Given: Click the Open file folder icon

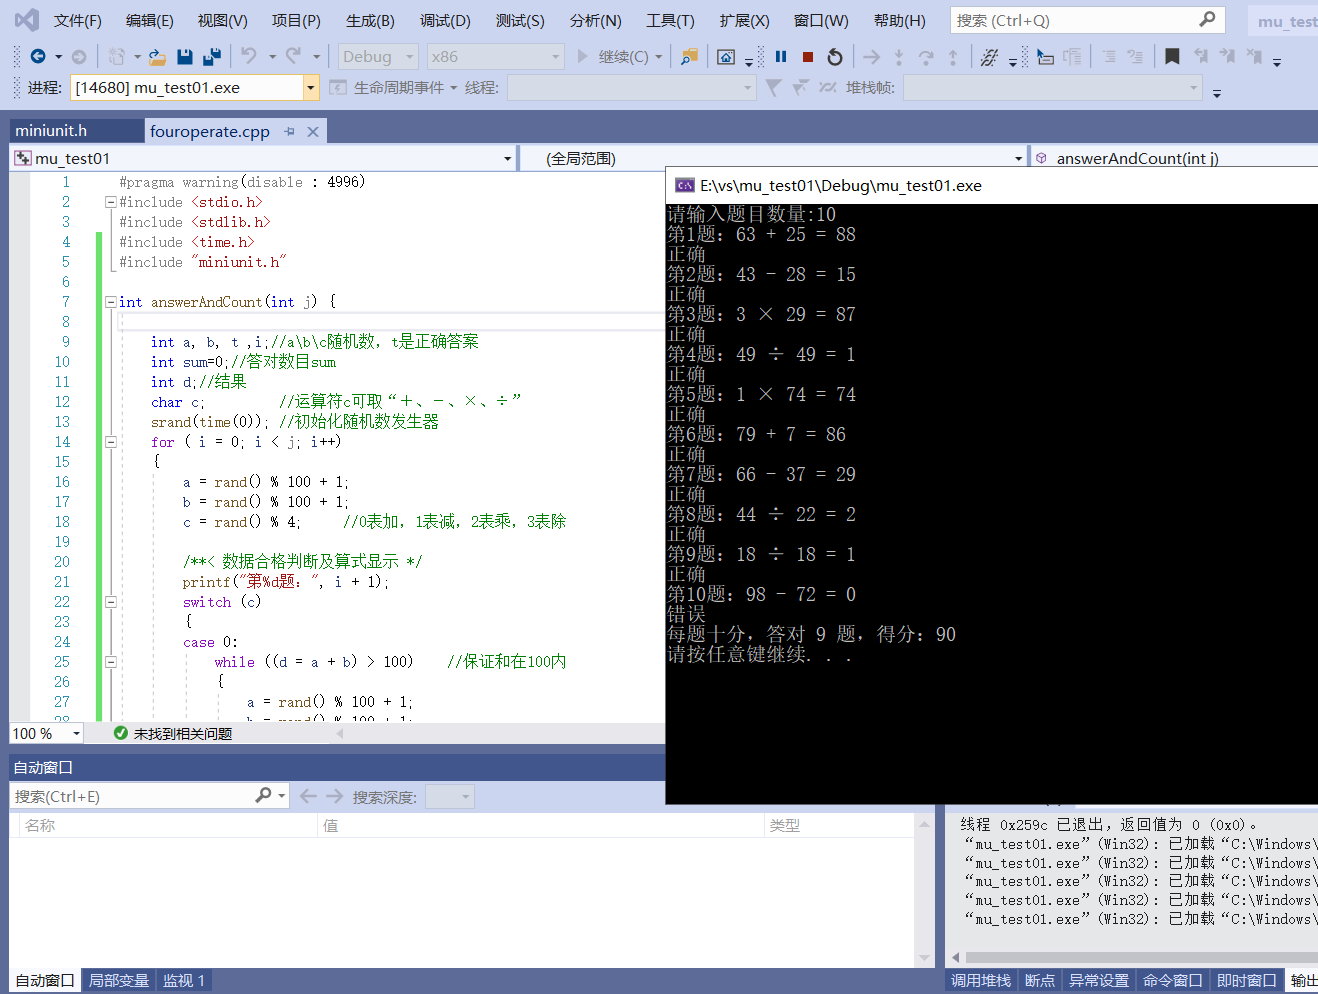Looking at the screenshot, I should coord(157,57).
